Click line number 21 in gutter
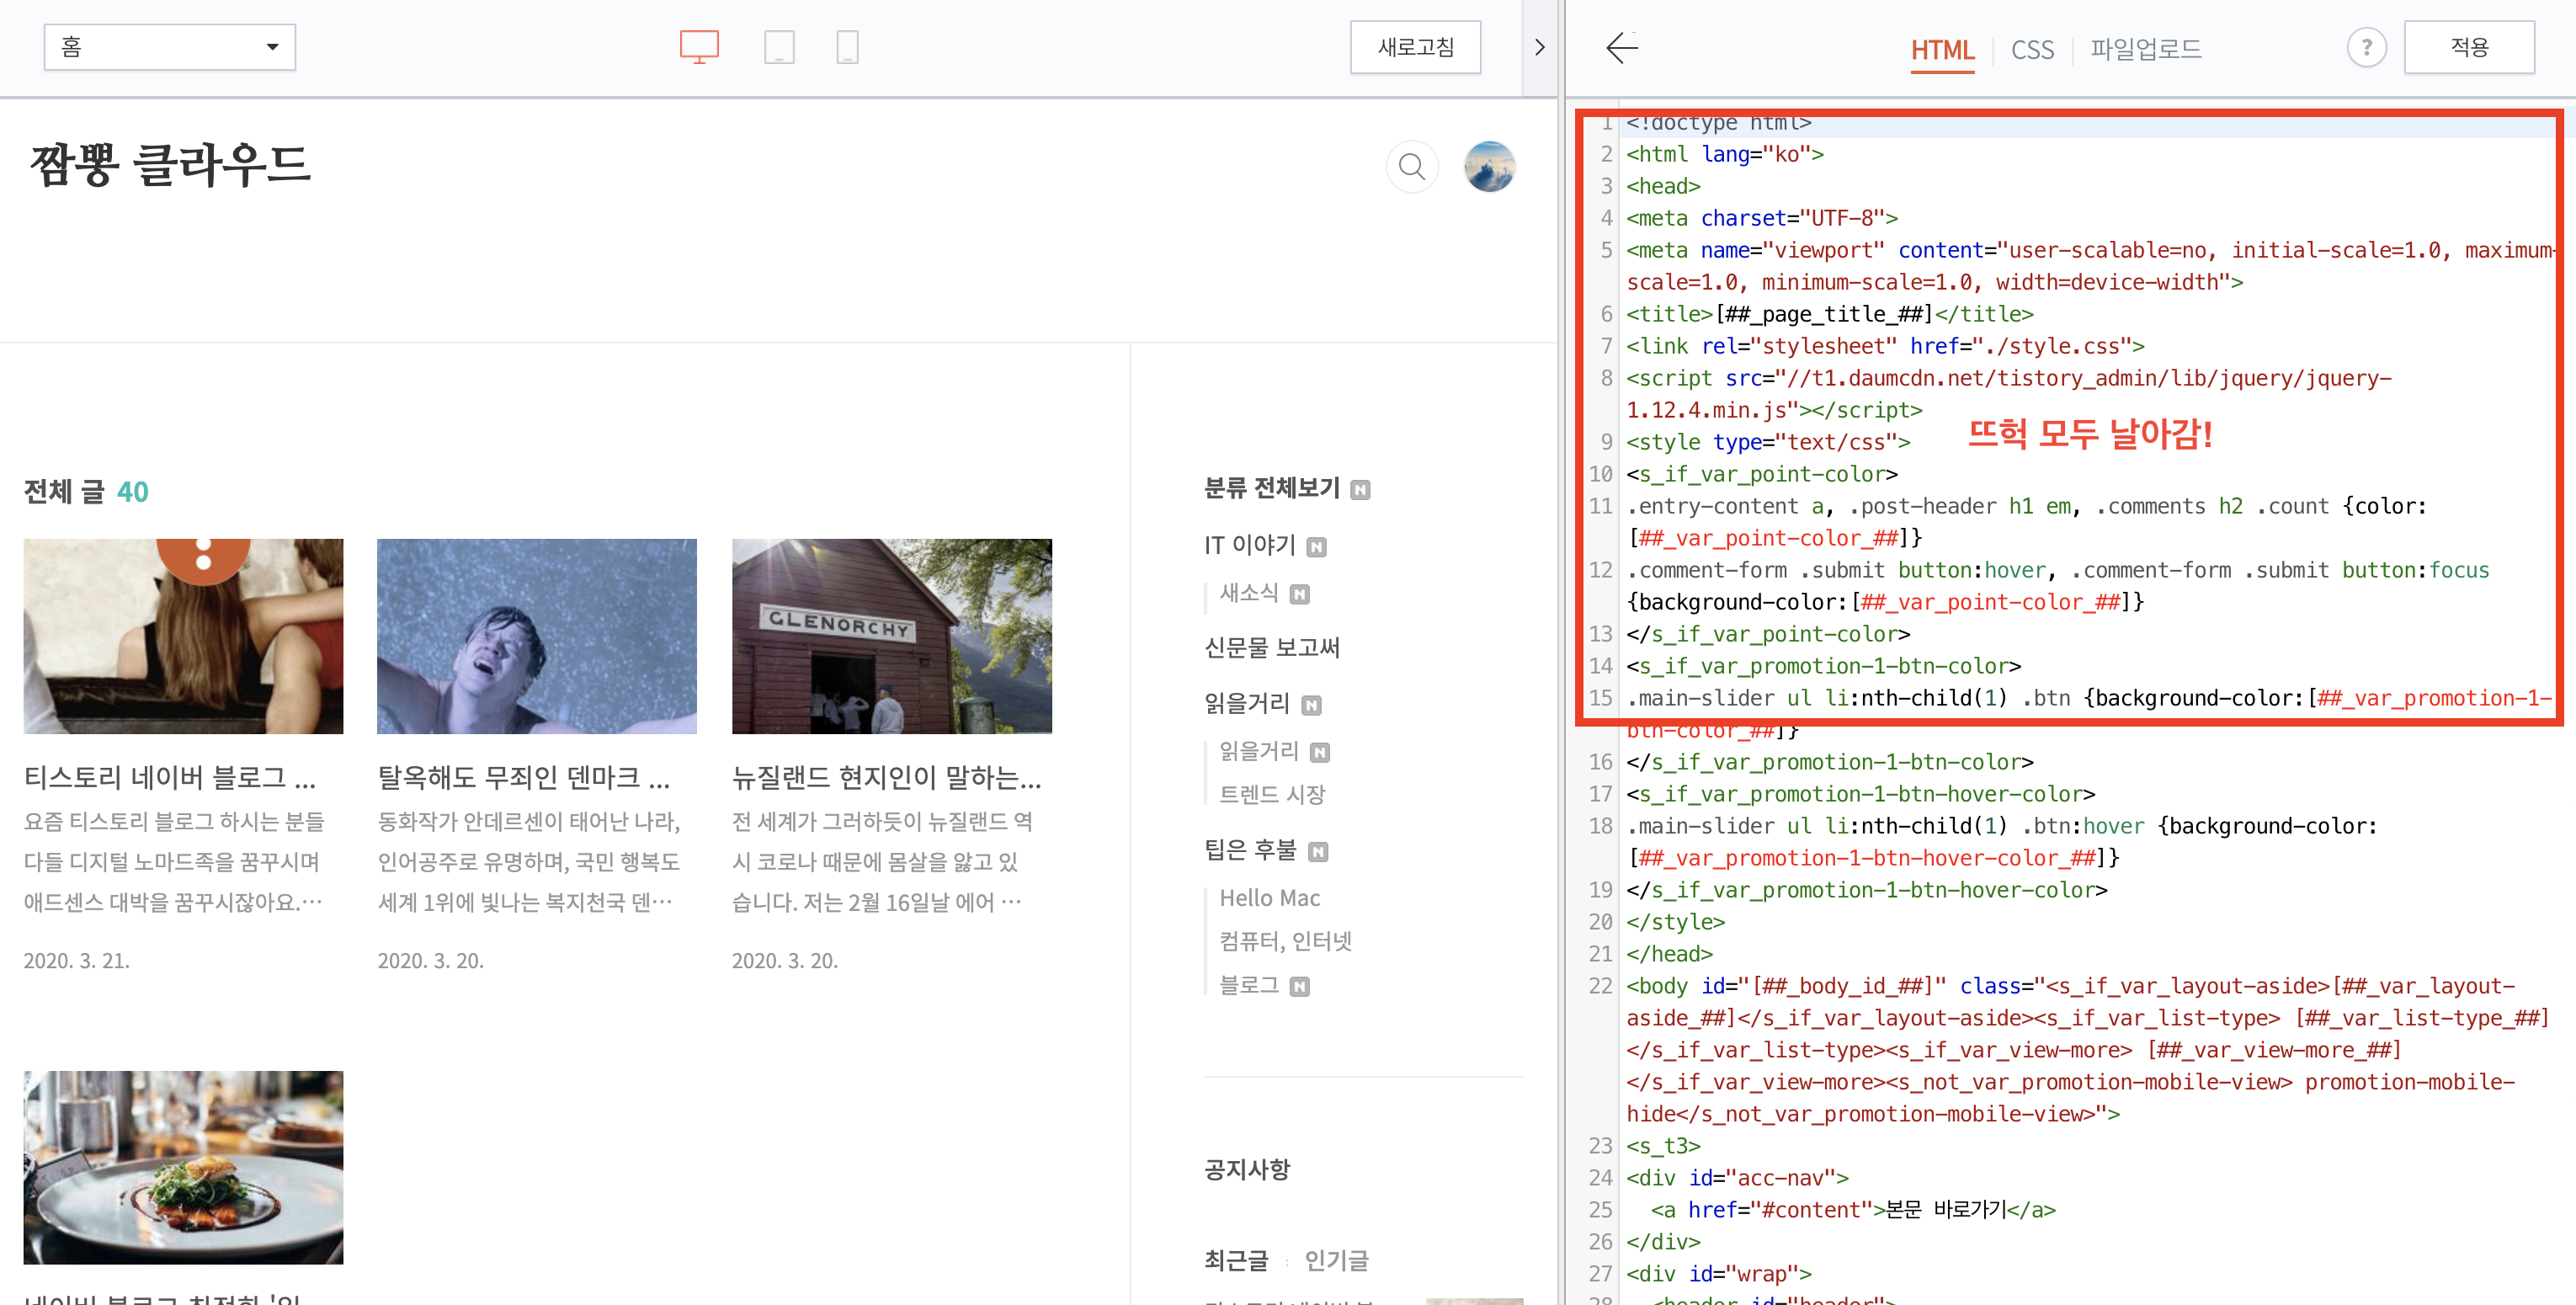2576x1305 pixels. (1600, 954)
